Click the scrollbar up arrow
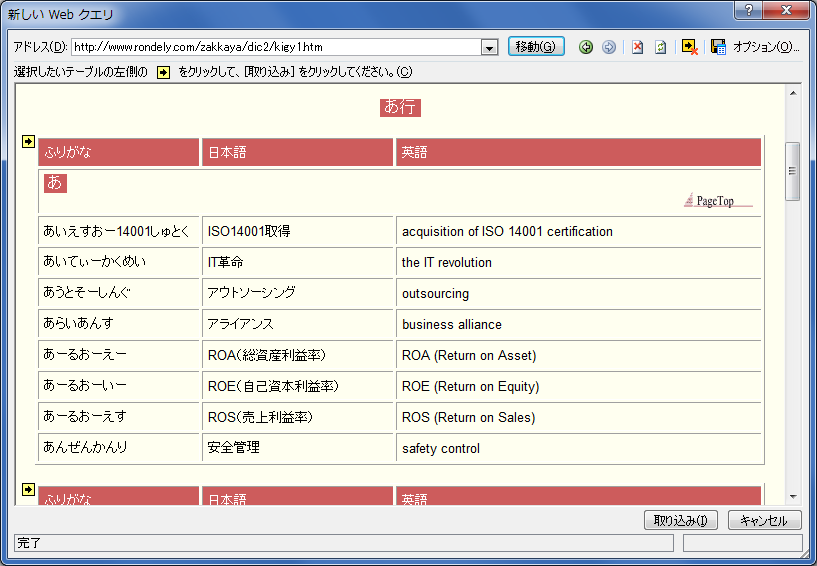This screenshot has height=566, width=817. pos(793,93)
